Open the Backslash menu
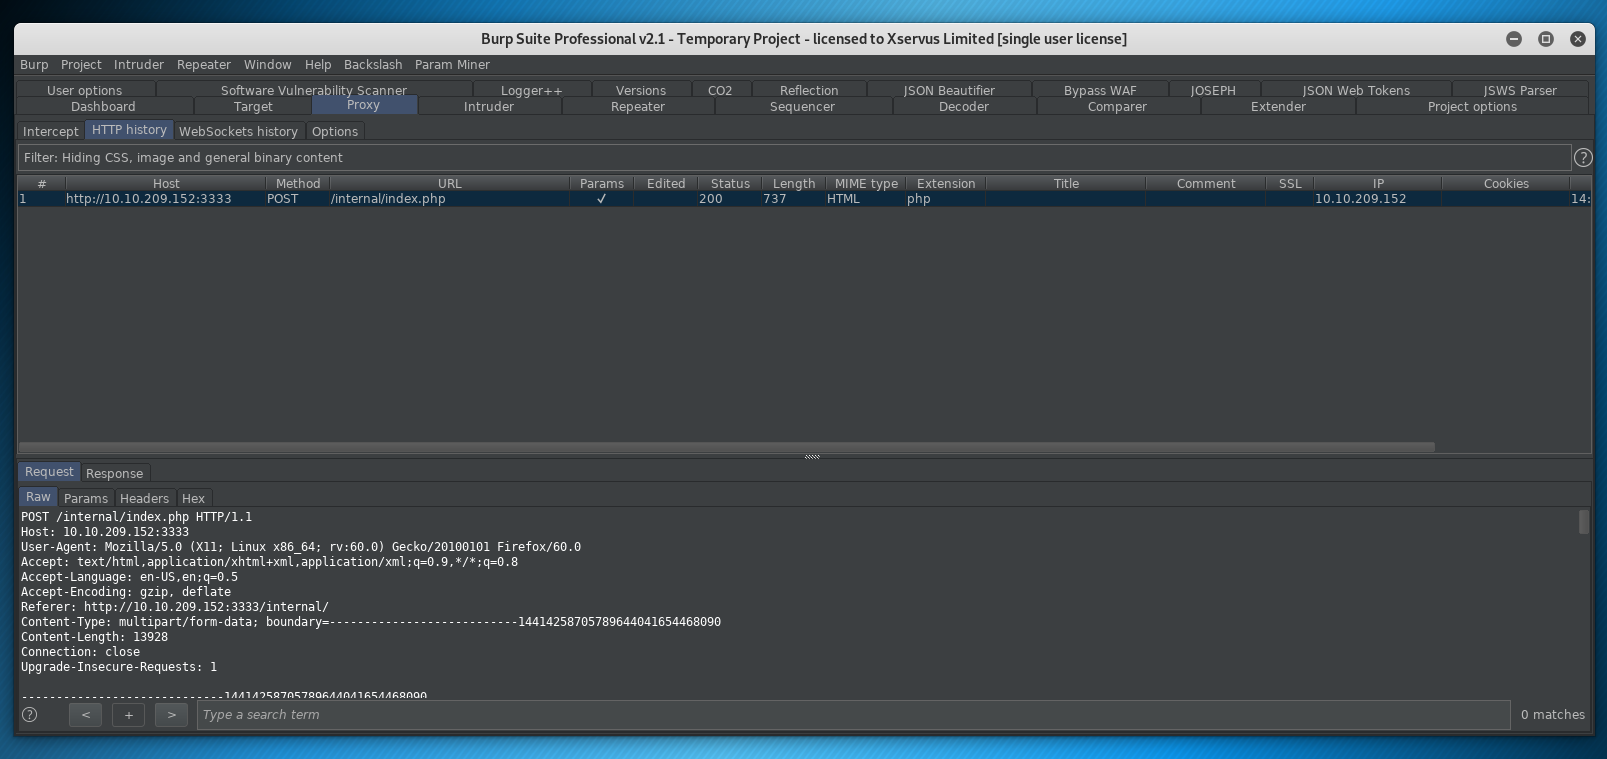 click(373, 64)
